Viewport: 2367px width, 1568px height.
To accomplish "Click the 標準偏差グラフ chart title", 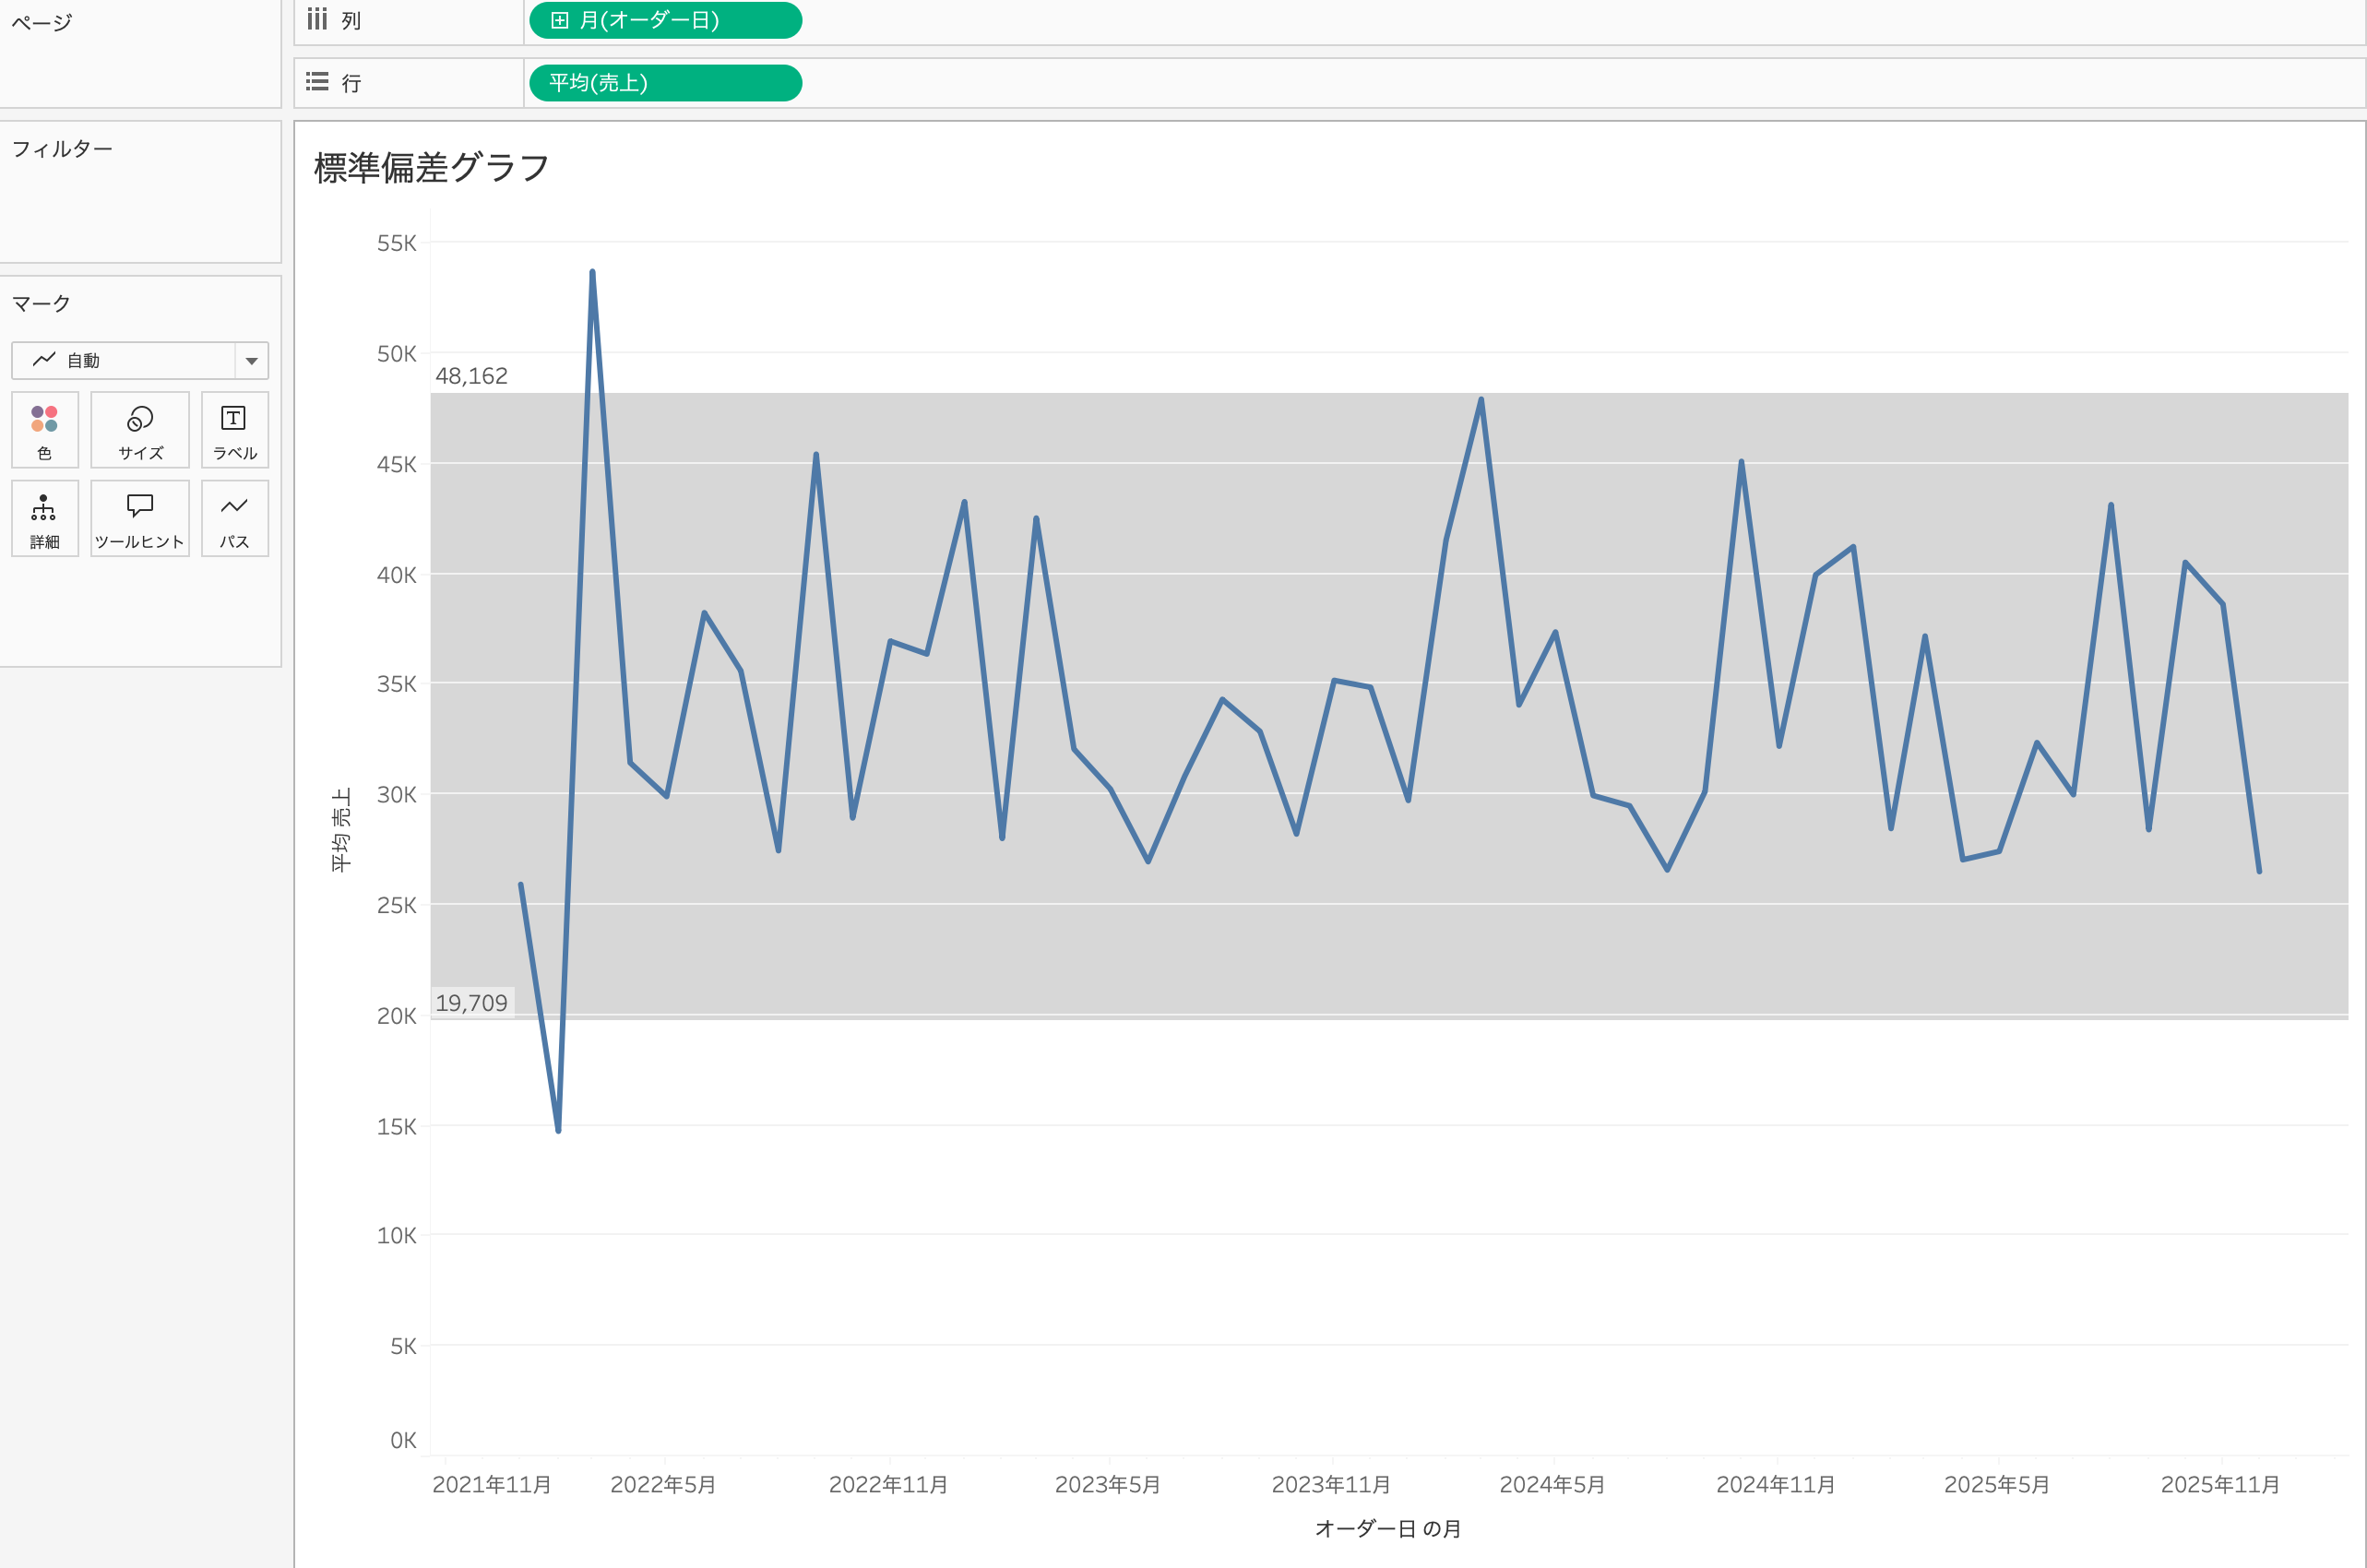I will tap(432, 167).
